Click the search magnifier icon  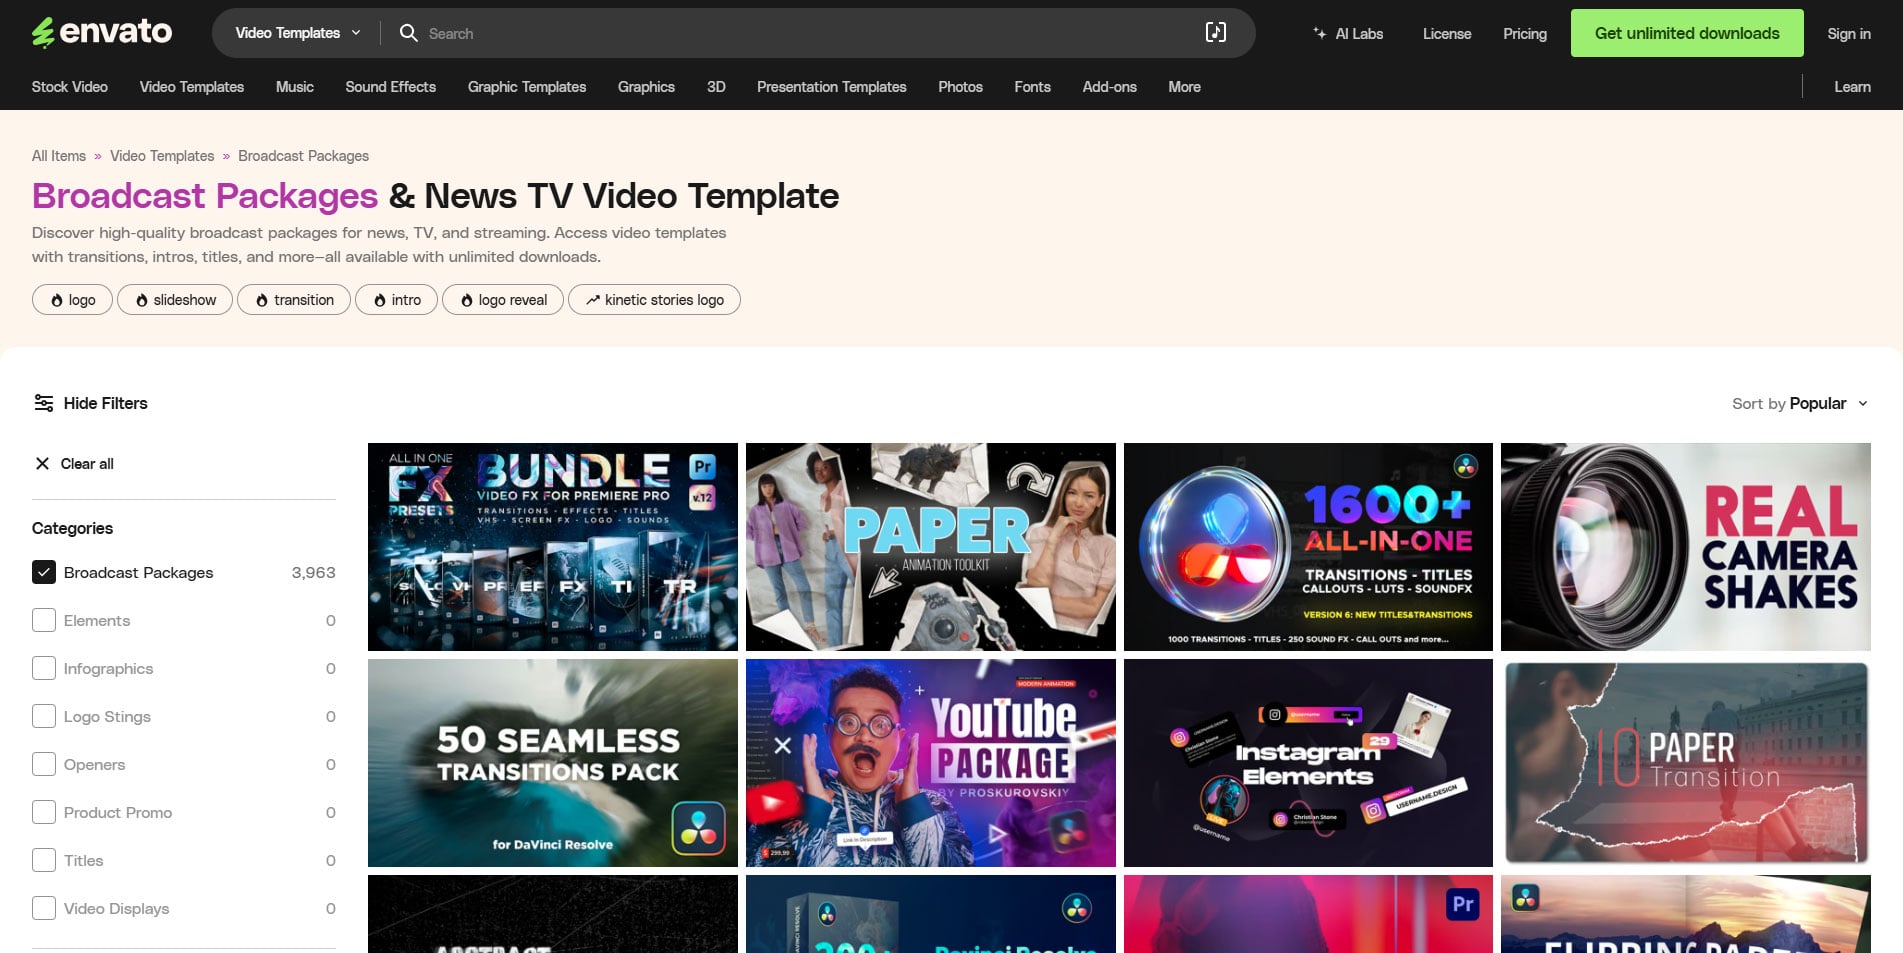click(408, 33)
